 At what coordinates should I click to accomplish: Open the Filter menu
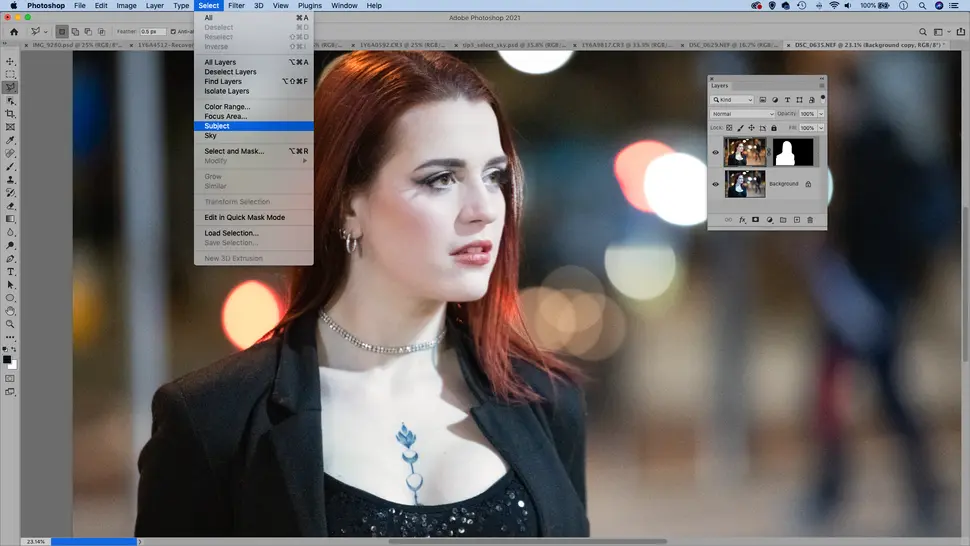(236, 6)
